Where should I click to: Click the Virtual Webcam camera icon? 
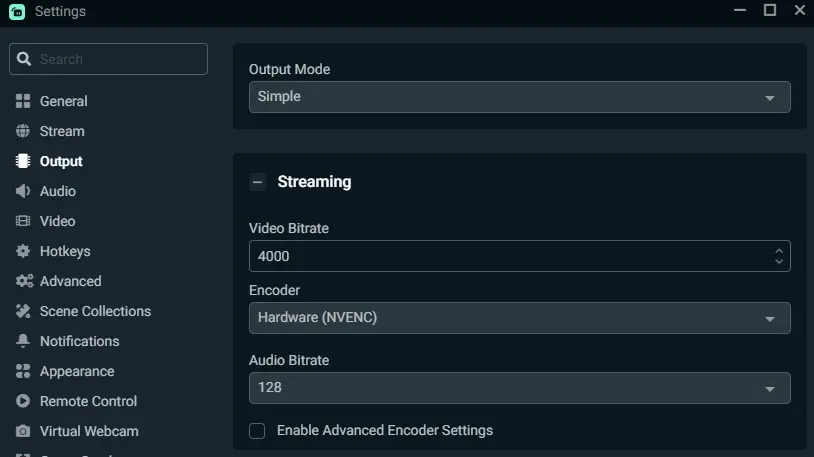(x=23, y=431)
